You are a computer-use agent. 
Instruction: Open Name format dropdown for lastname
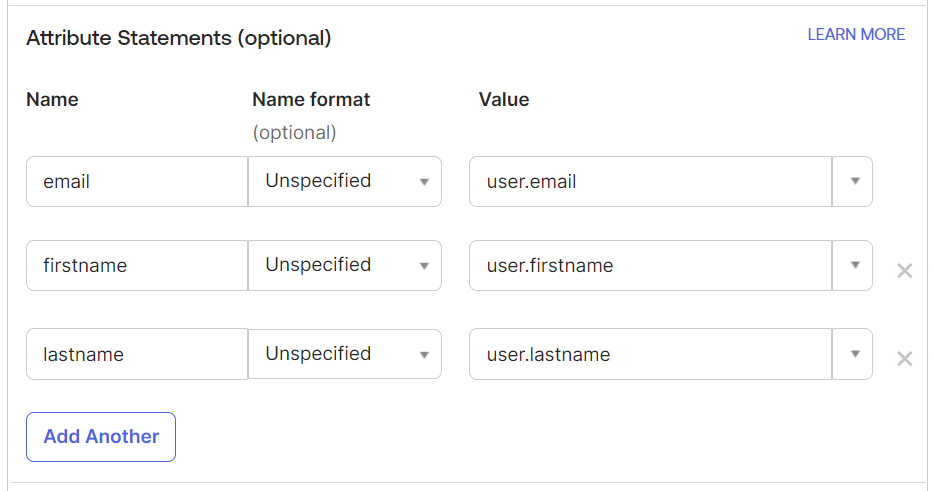[344, 354]
